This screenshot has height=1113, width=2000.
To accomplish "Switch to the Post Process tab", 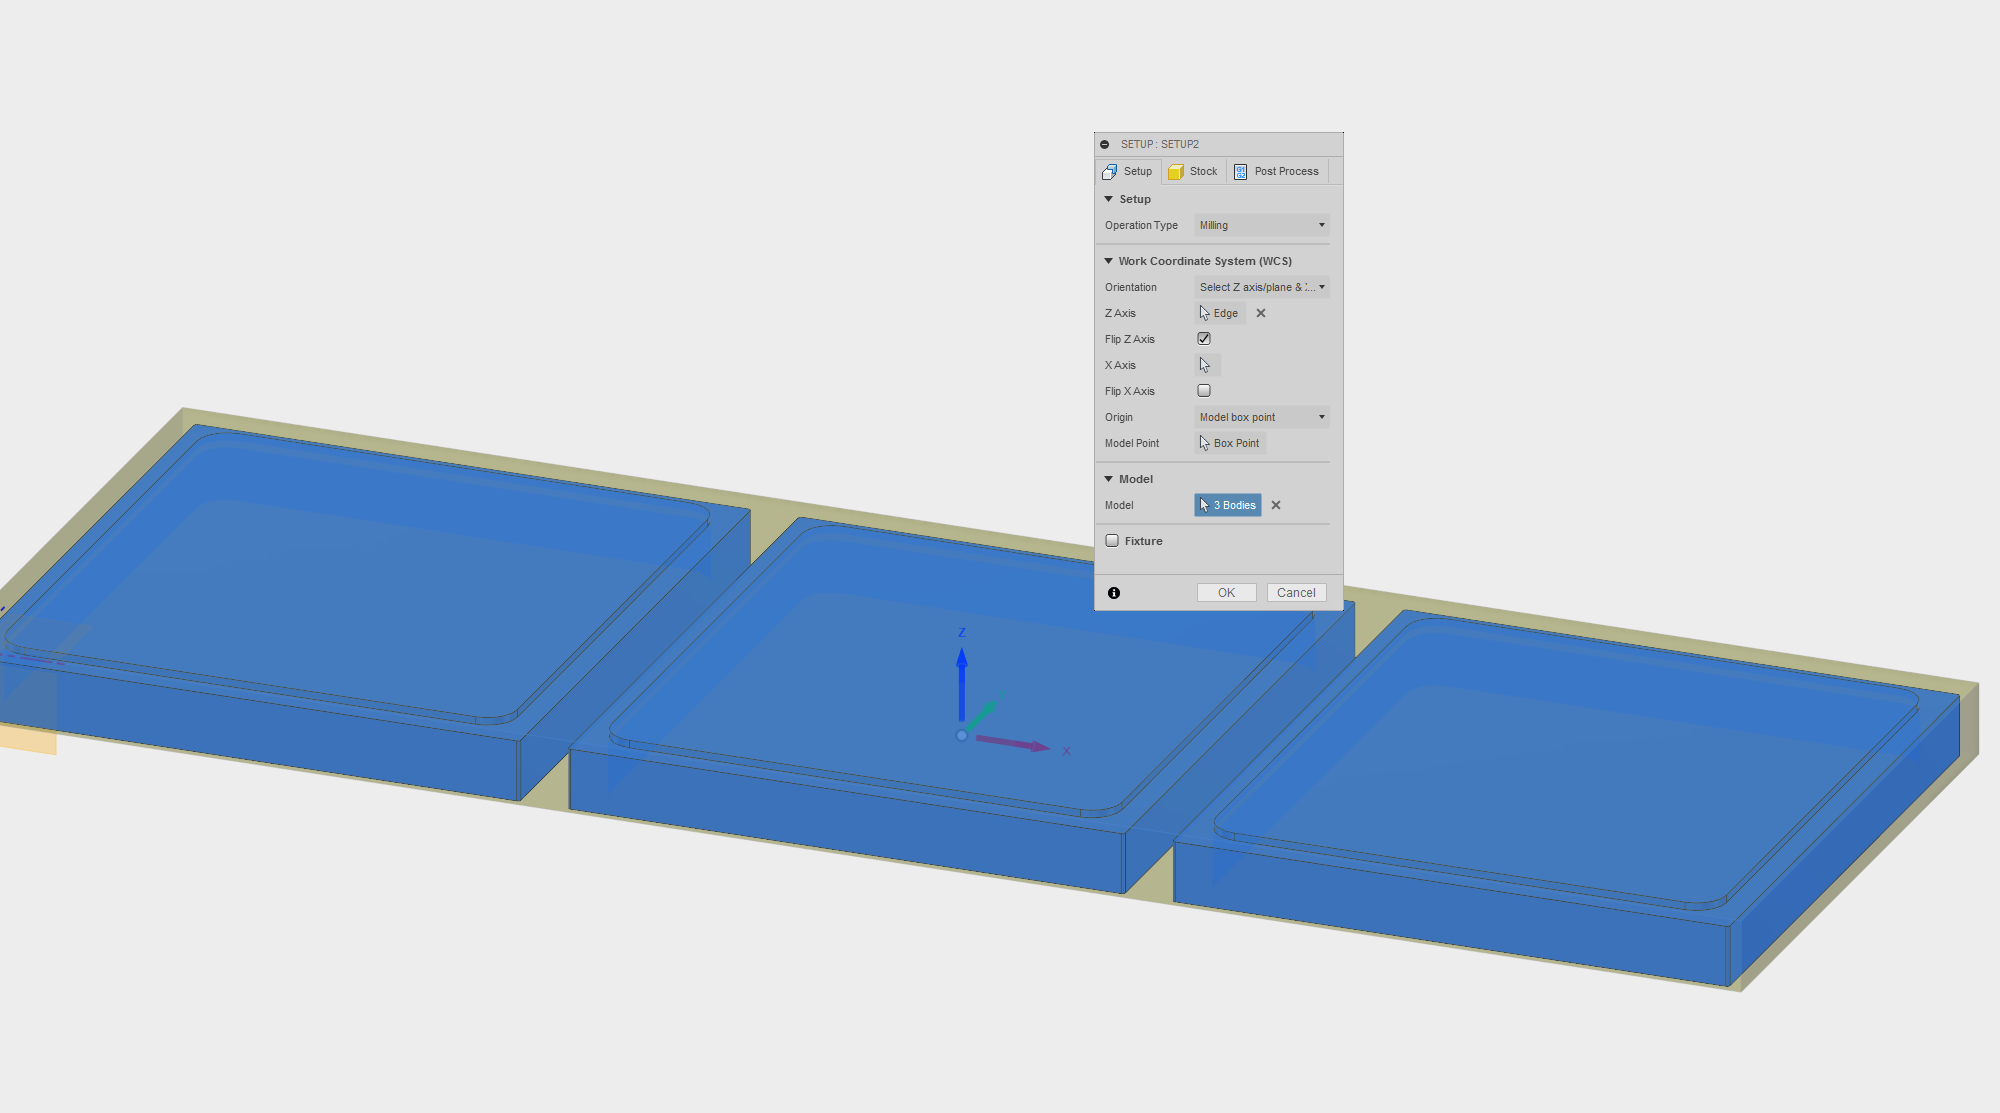I will 1277,171.
